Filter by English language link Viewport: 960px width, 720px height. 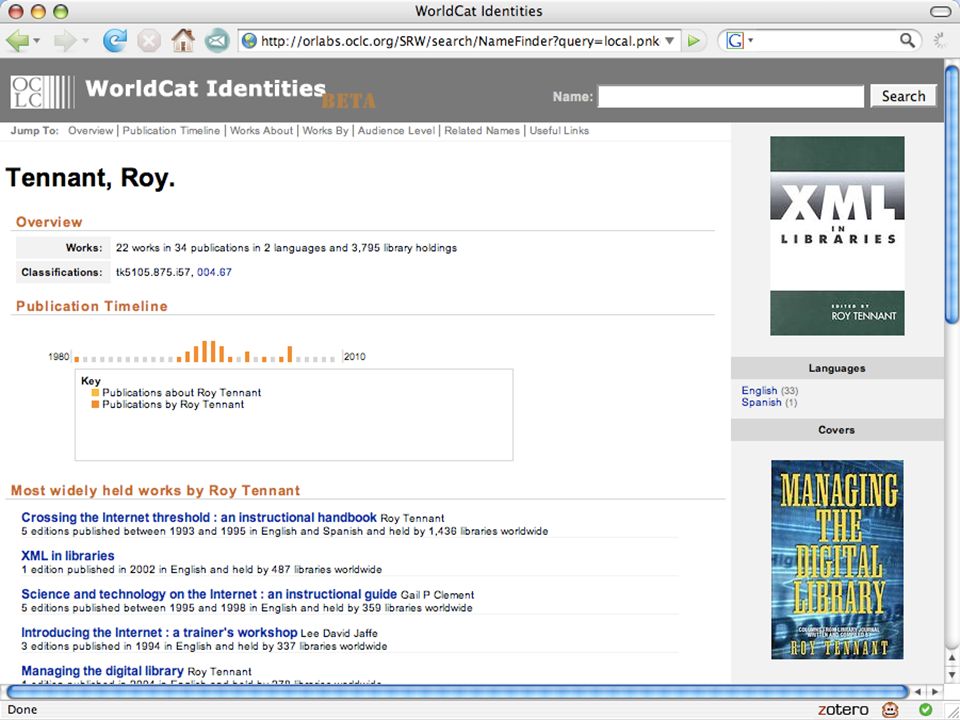pos(759,390)
